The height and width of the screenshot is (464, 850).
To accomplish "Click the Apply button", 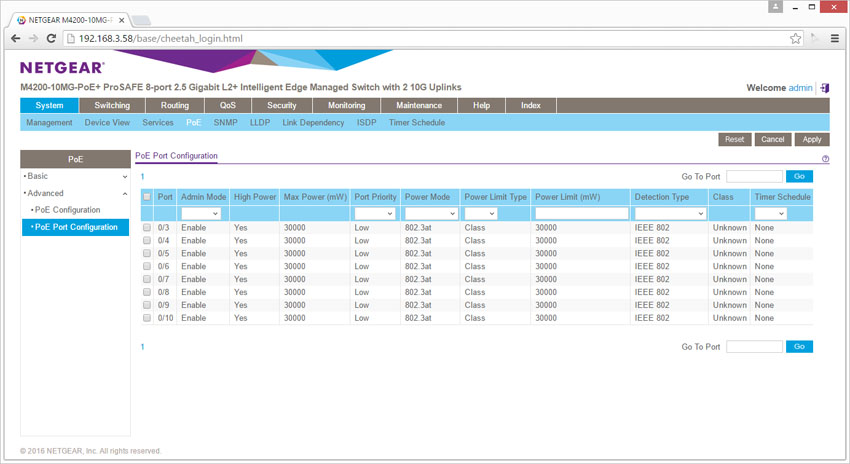I will point(812,139).
